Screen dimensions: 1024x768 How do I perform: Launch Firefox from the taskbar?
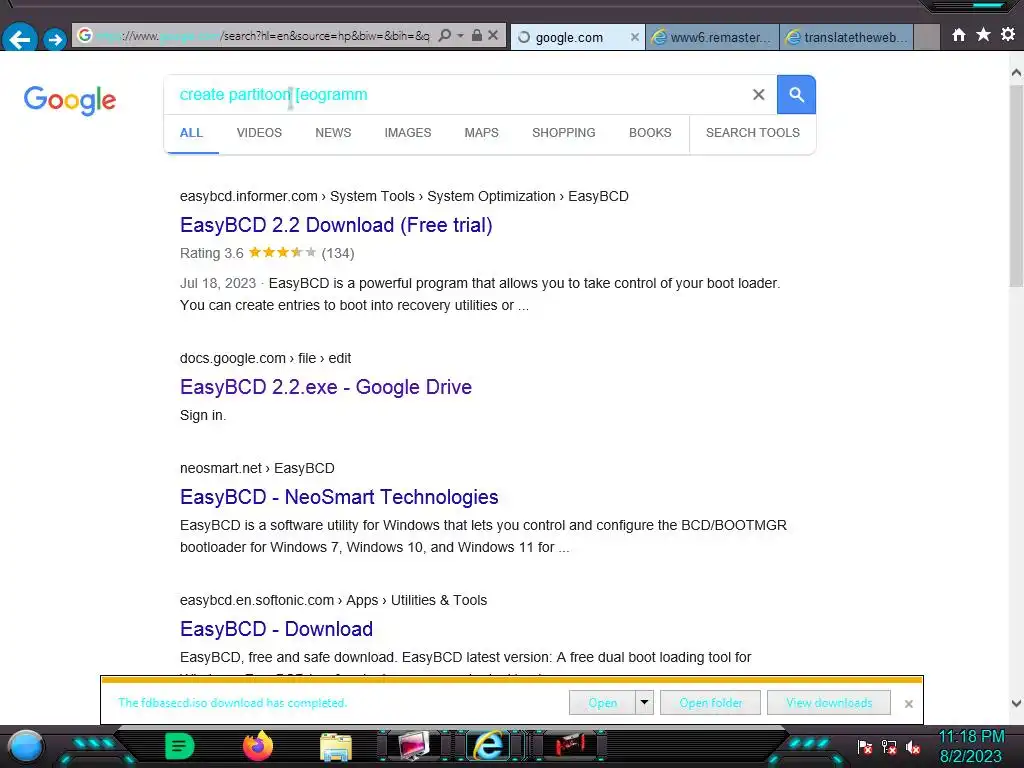(258, 746)
